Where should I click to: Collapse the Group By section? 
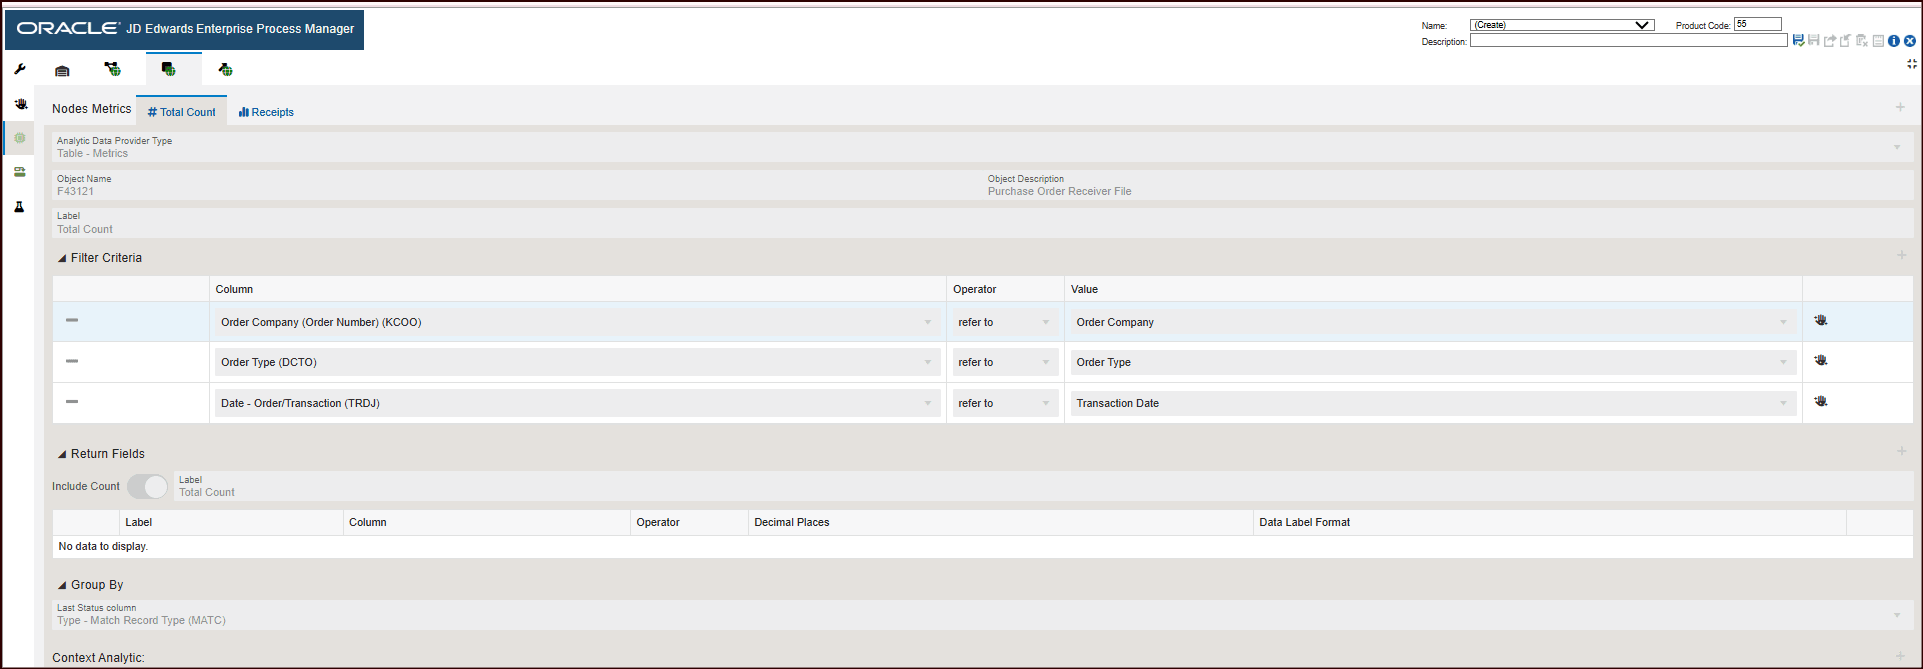[x=62, y=585]
